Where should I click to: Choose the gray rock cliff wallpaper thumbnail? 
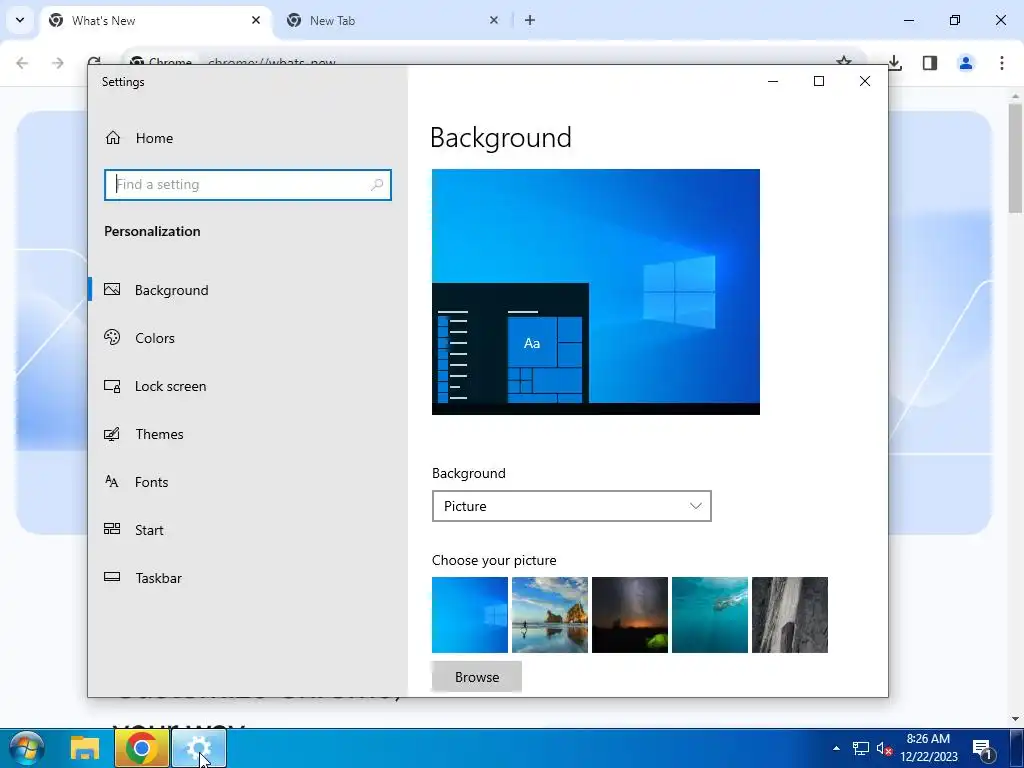click(790, 615)
